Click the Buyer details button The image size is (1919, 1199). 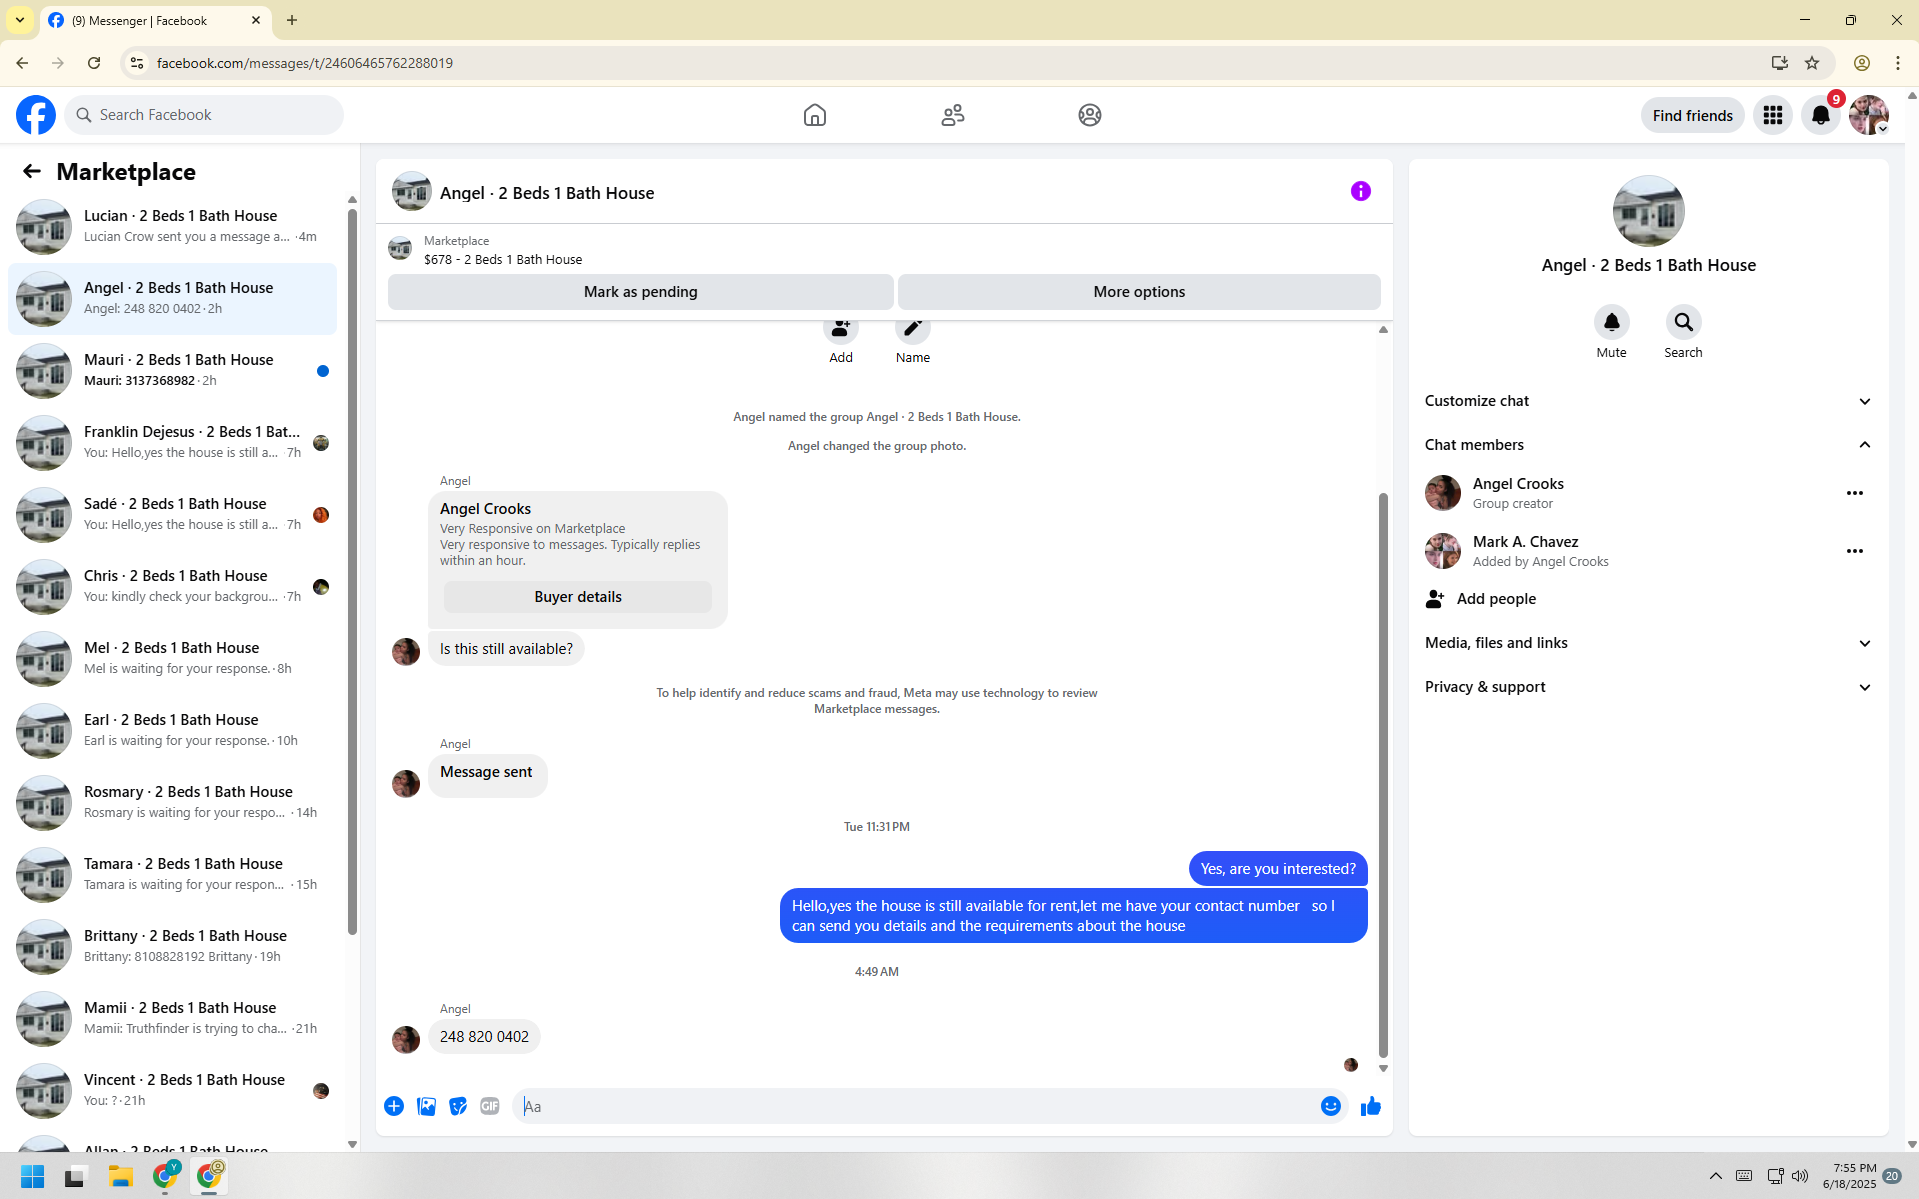[x=578, y=597]
